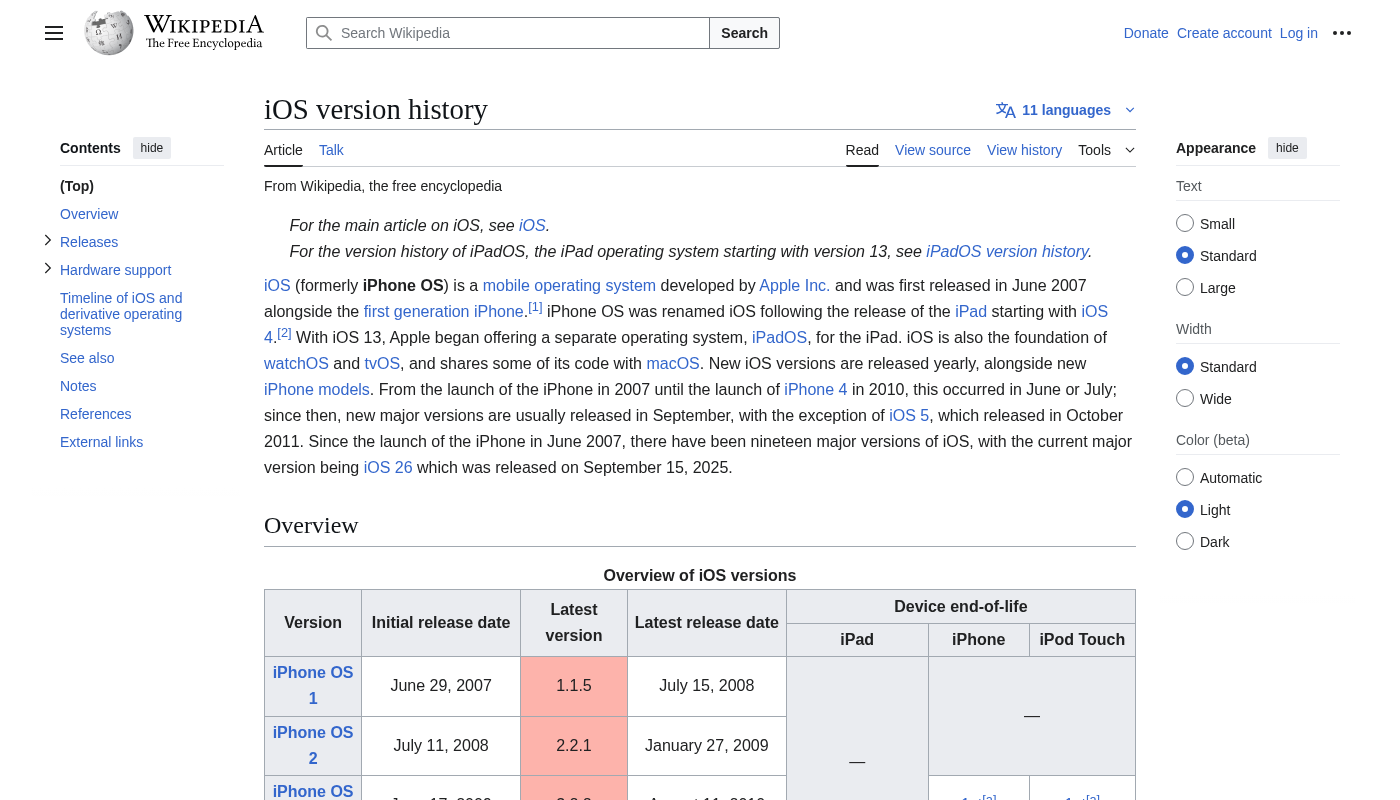This screenshot has width=1400, height=800.
Task: Switch to the Talk tab
Action: pyautogui.click(x=331, y=150)
